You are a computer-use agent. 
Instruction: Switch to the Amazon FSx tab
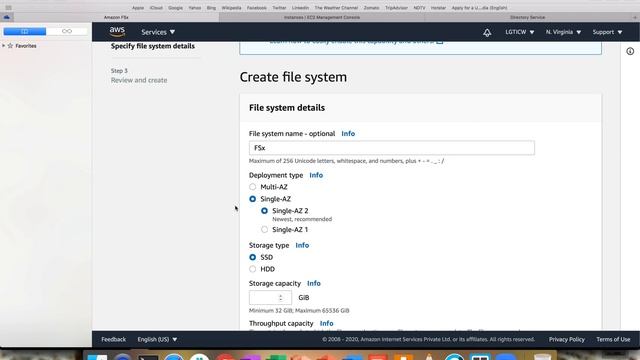pyautogui.click(x=116, y=18)
